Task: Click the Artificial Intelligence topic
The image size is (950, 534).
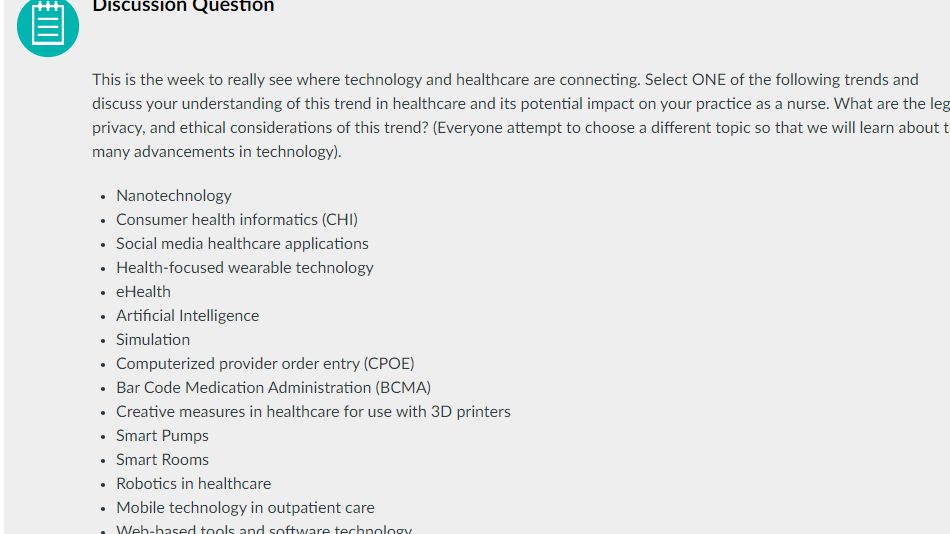Action: click(187, 315)
